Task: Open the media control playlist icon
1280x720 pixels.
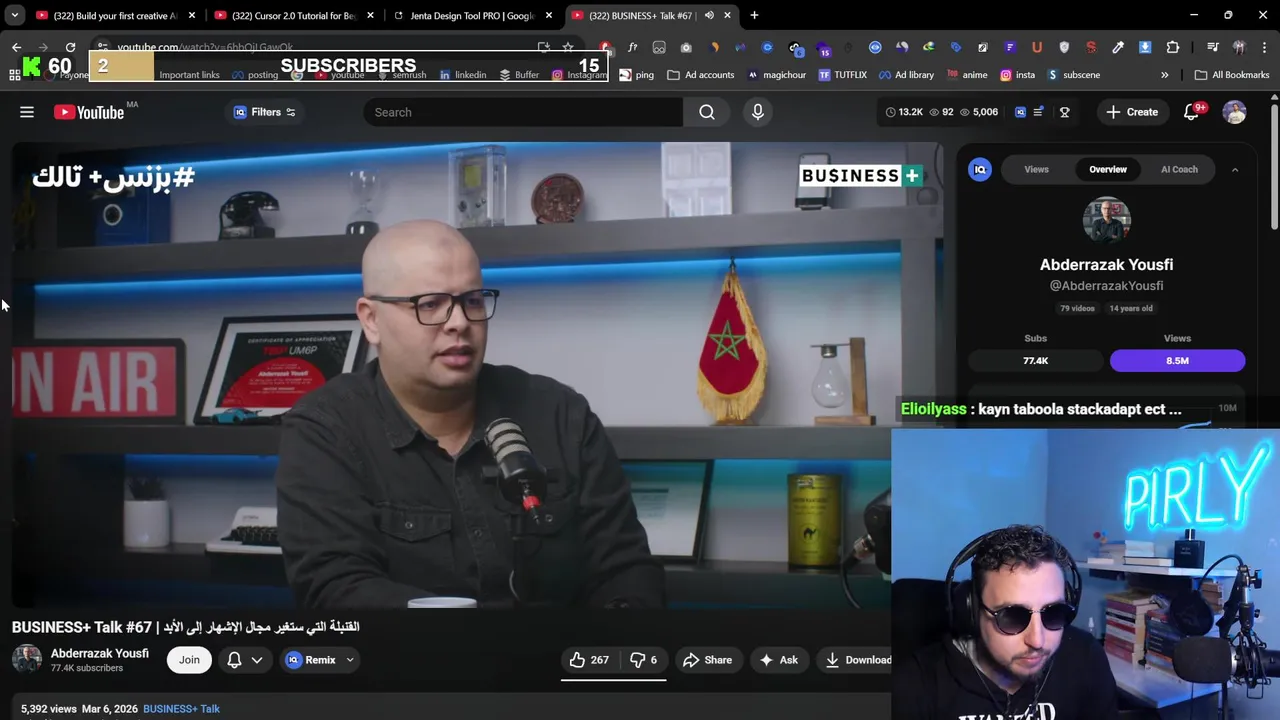Action: [x=1212, y=47]
